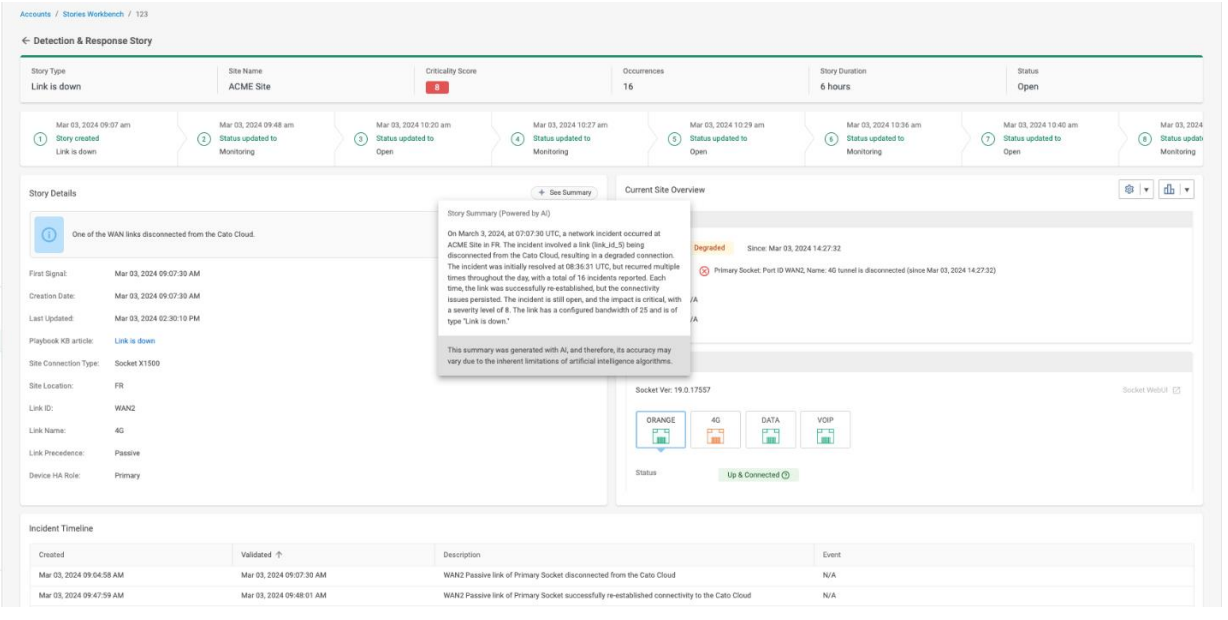The width and height of the screenshot is (1228, 620).
Task: Select timeline step 7 circle at 10:40 am
Action: [x=988, y=139]
